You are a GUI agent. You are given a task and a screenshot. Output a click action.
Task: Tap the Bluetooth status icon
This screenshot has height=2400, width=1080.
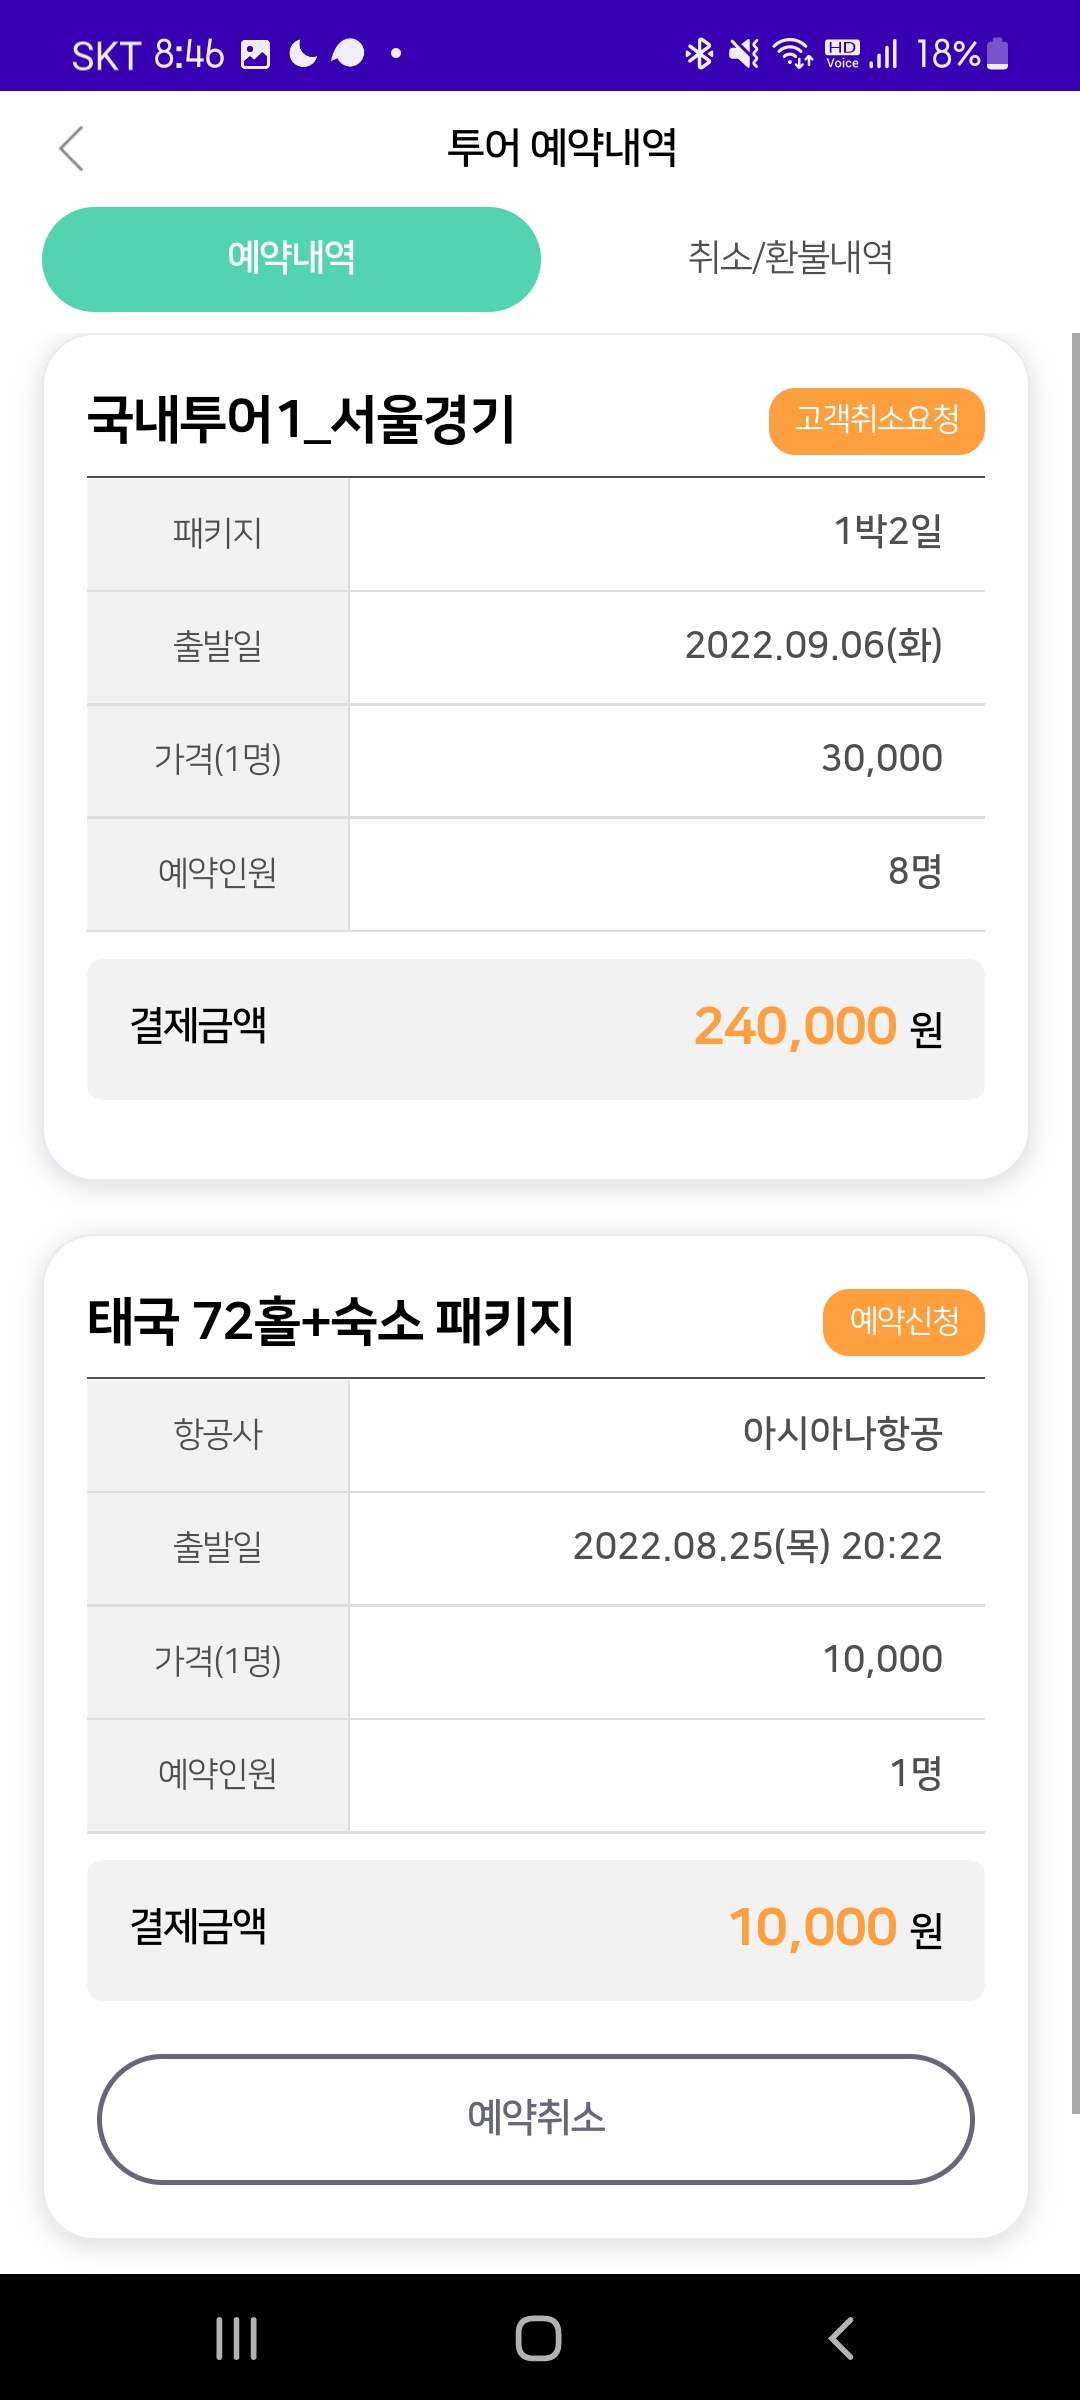coord(698,53)
